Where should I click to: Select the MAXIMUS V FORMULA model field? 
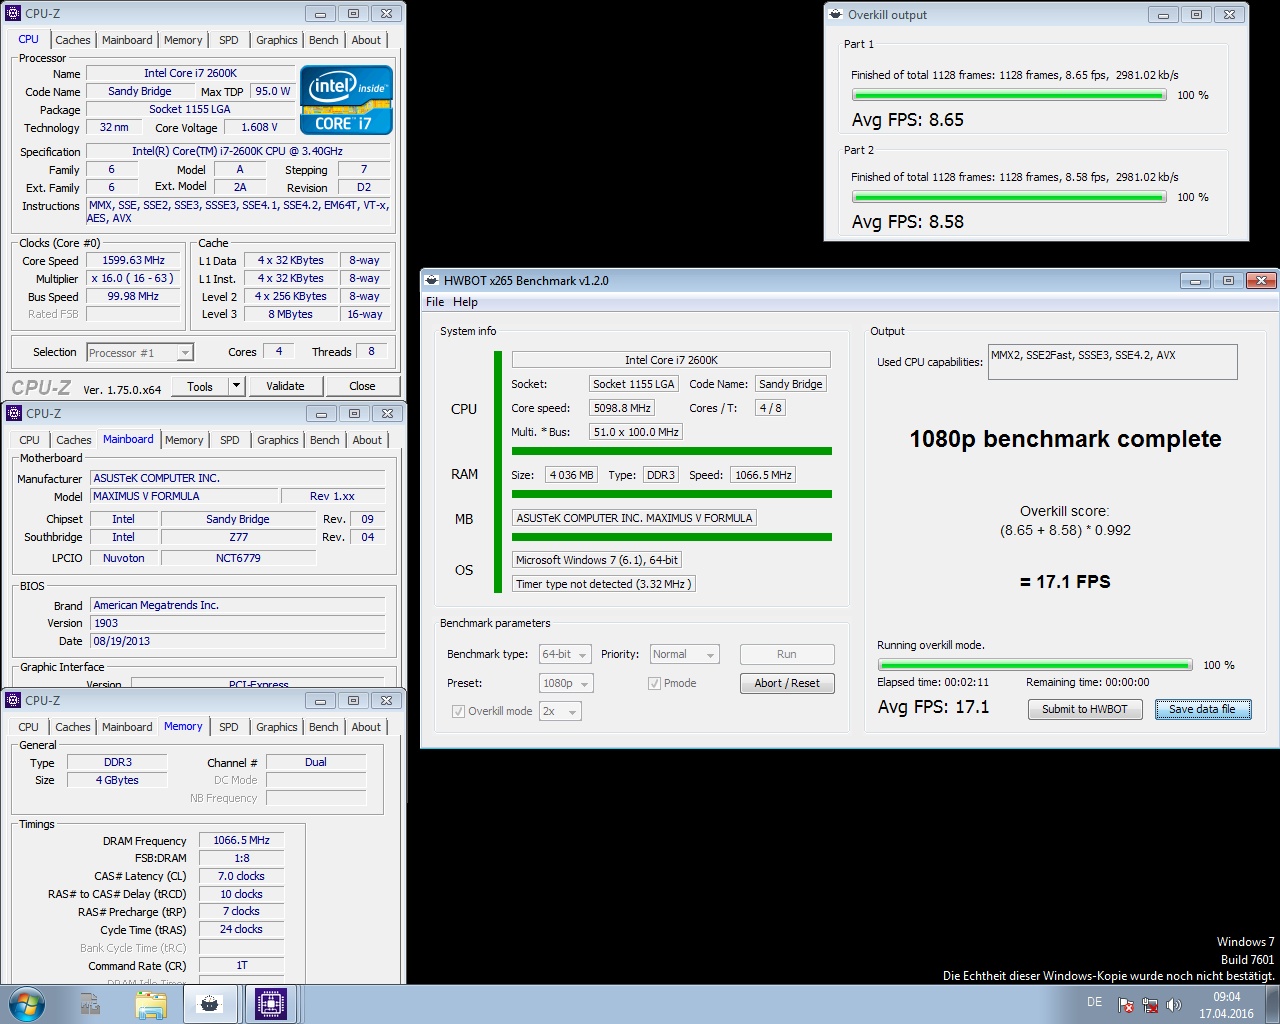pyautogui.click(x=185, y=496)
